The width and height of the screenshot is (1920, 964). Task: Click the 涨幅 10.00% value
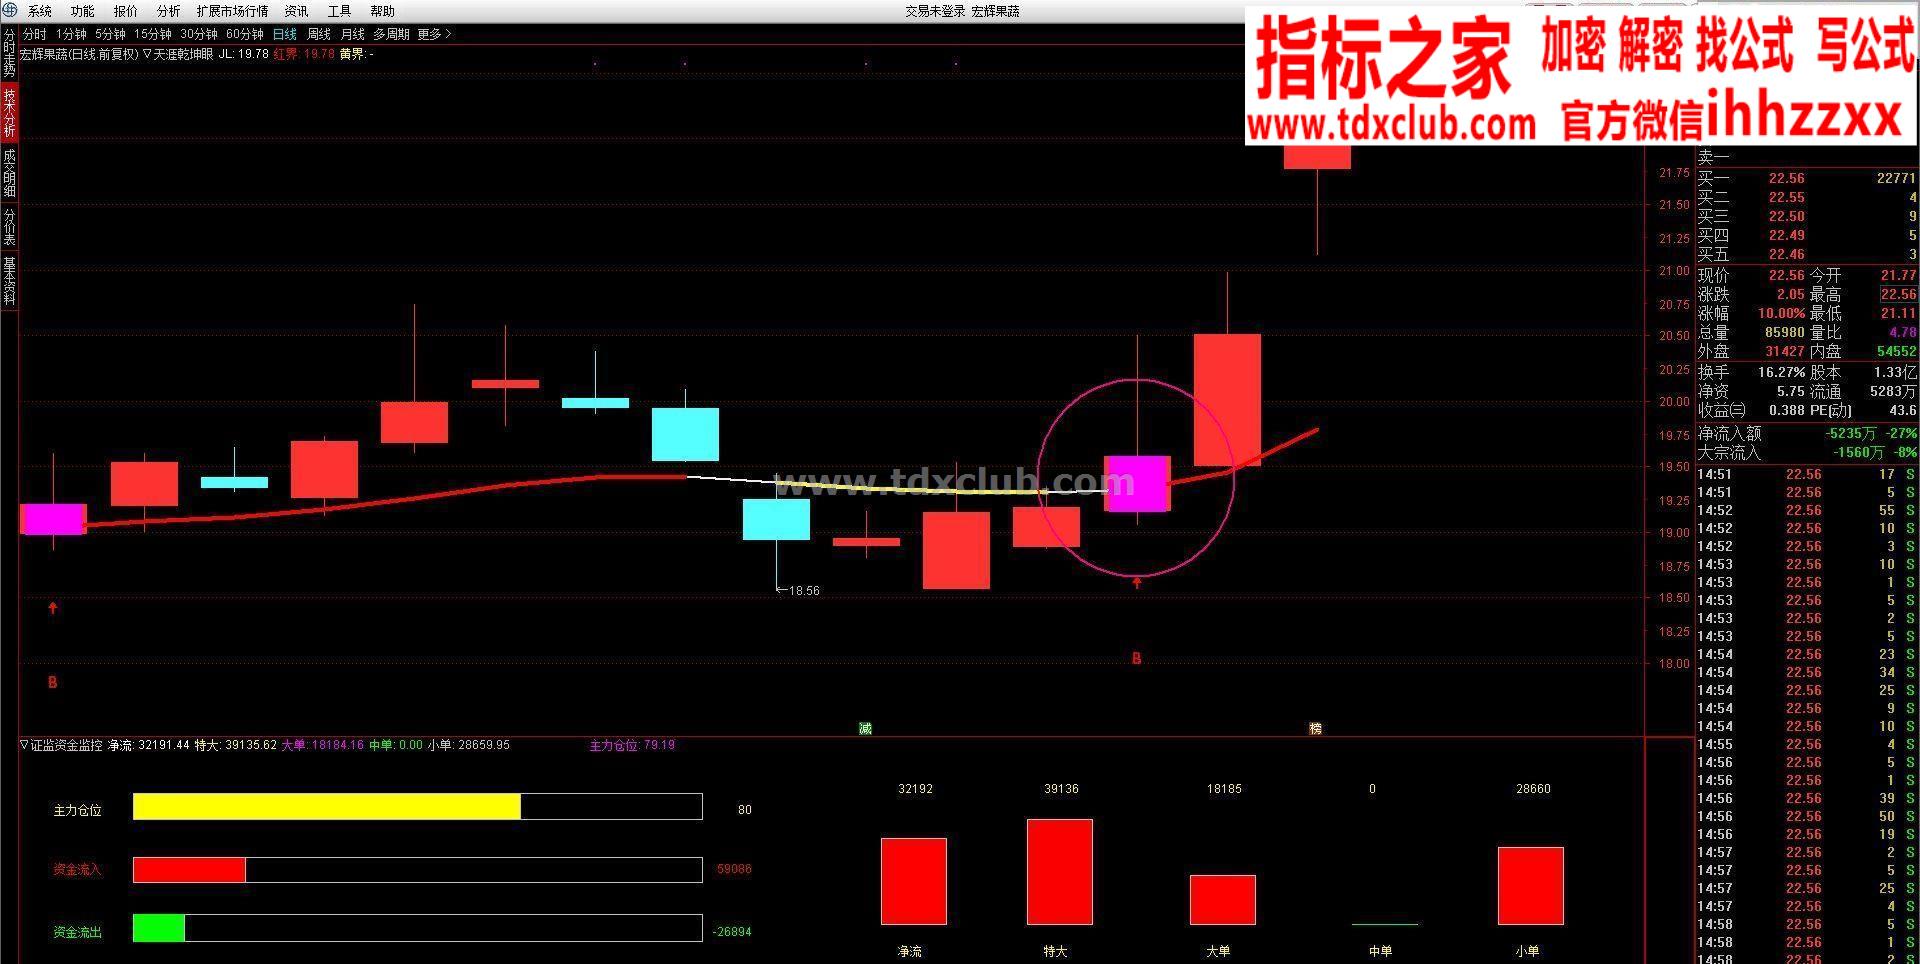(x=1781, y=314)
